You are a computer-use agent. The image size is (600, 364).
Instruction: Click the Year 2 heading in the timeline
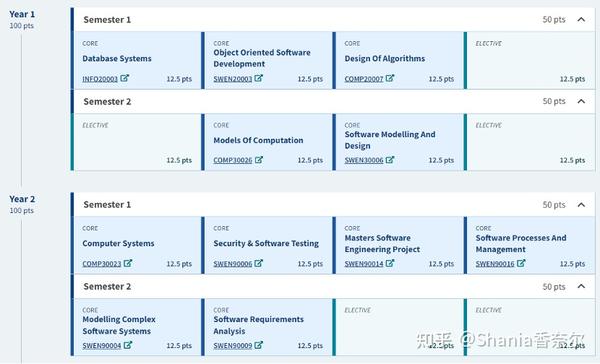[x=22, y=199]
